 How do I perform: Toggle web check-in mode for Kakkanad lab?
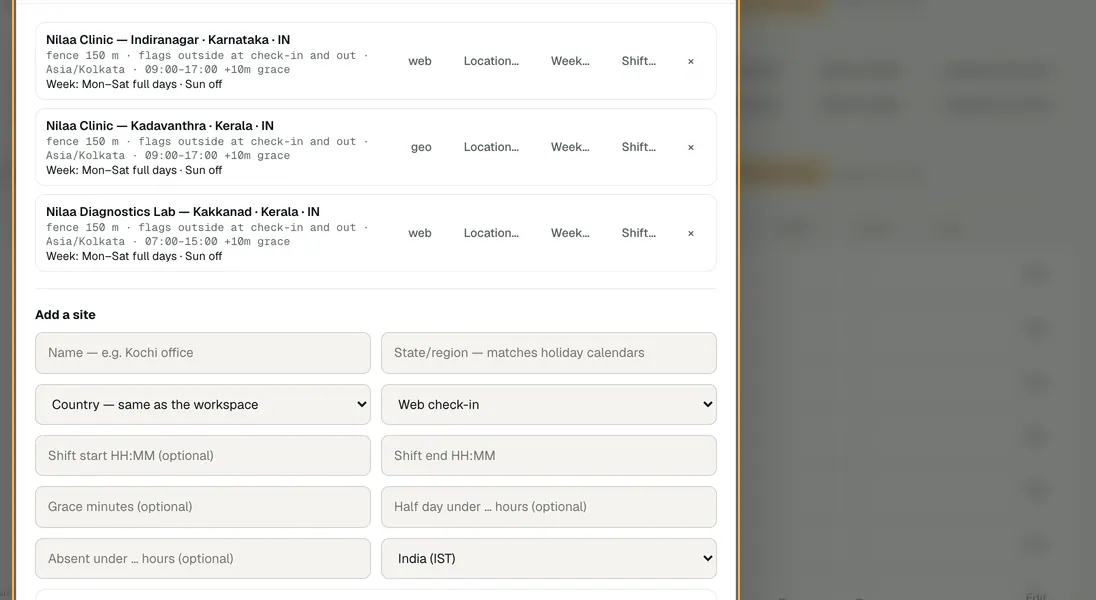[420, 233]
